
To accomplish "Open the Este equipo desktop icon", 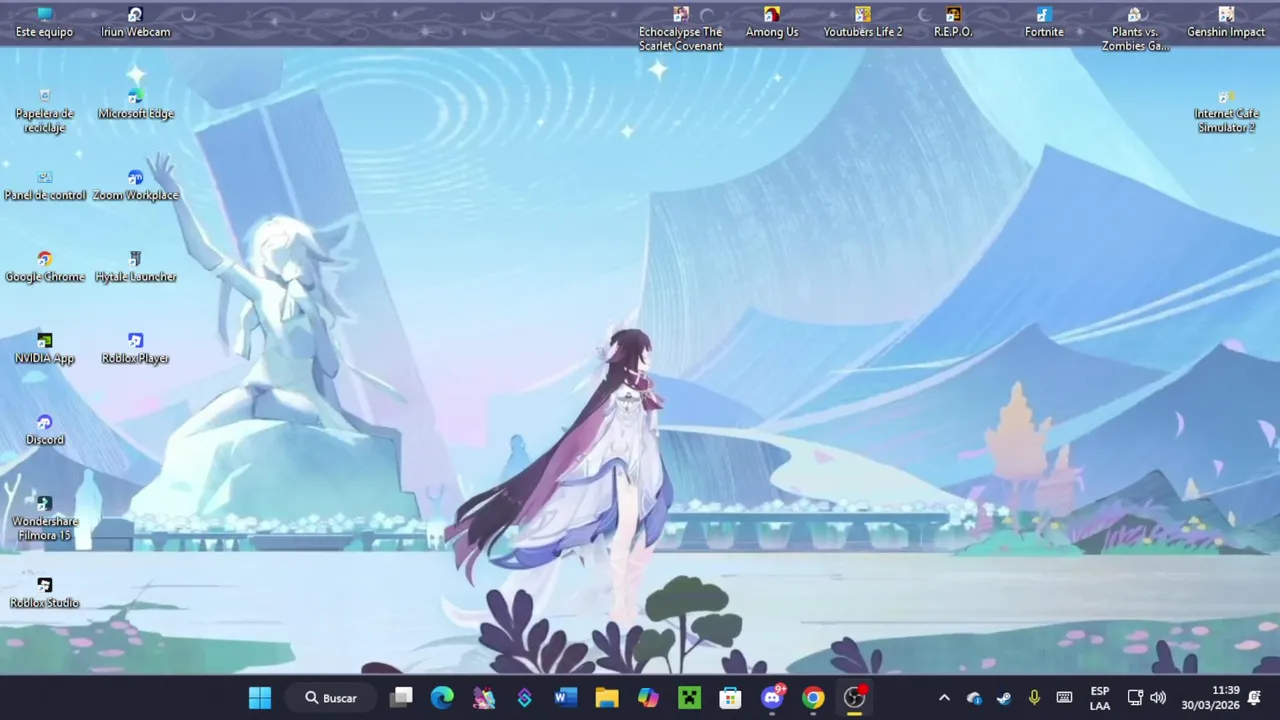I will (x=44, y=22).
